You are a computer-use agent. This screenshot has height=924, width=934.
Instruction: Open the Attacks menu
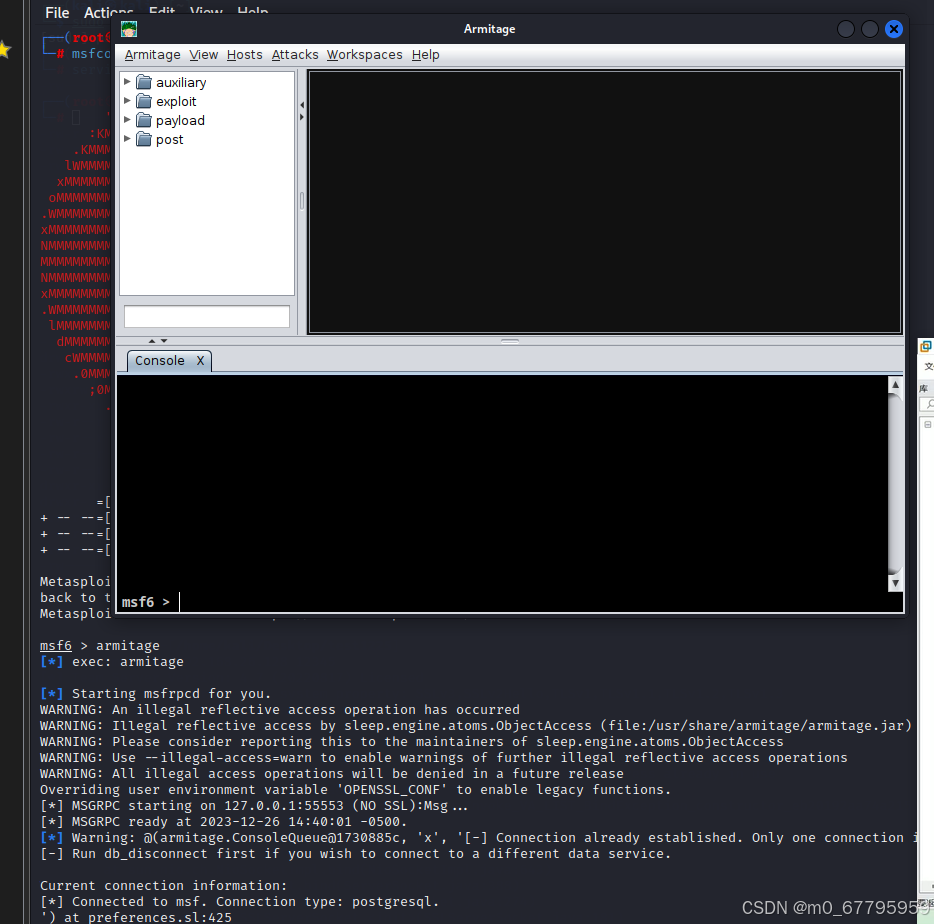[295, 55]
